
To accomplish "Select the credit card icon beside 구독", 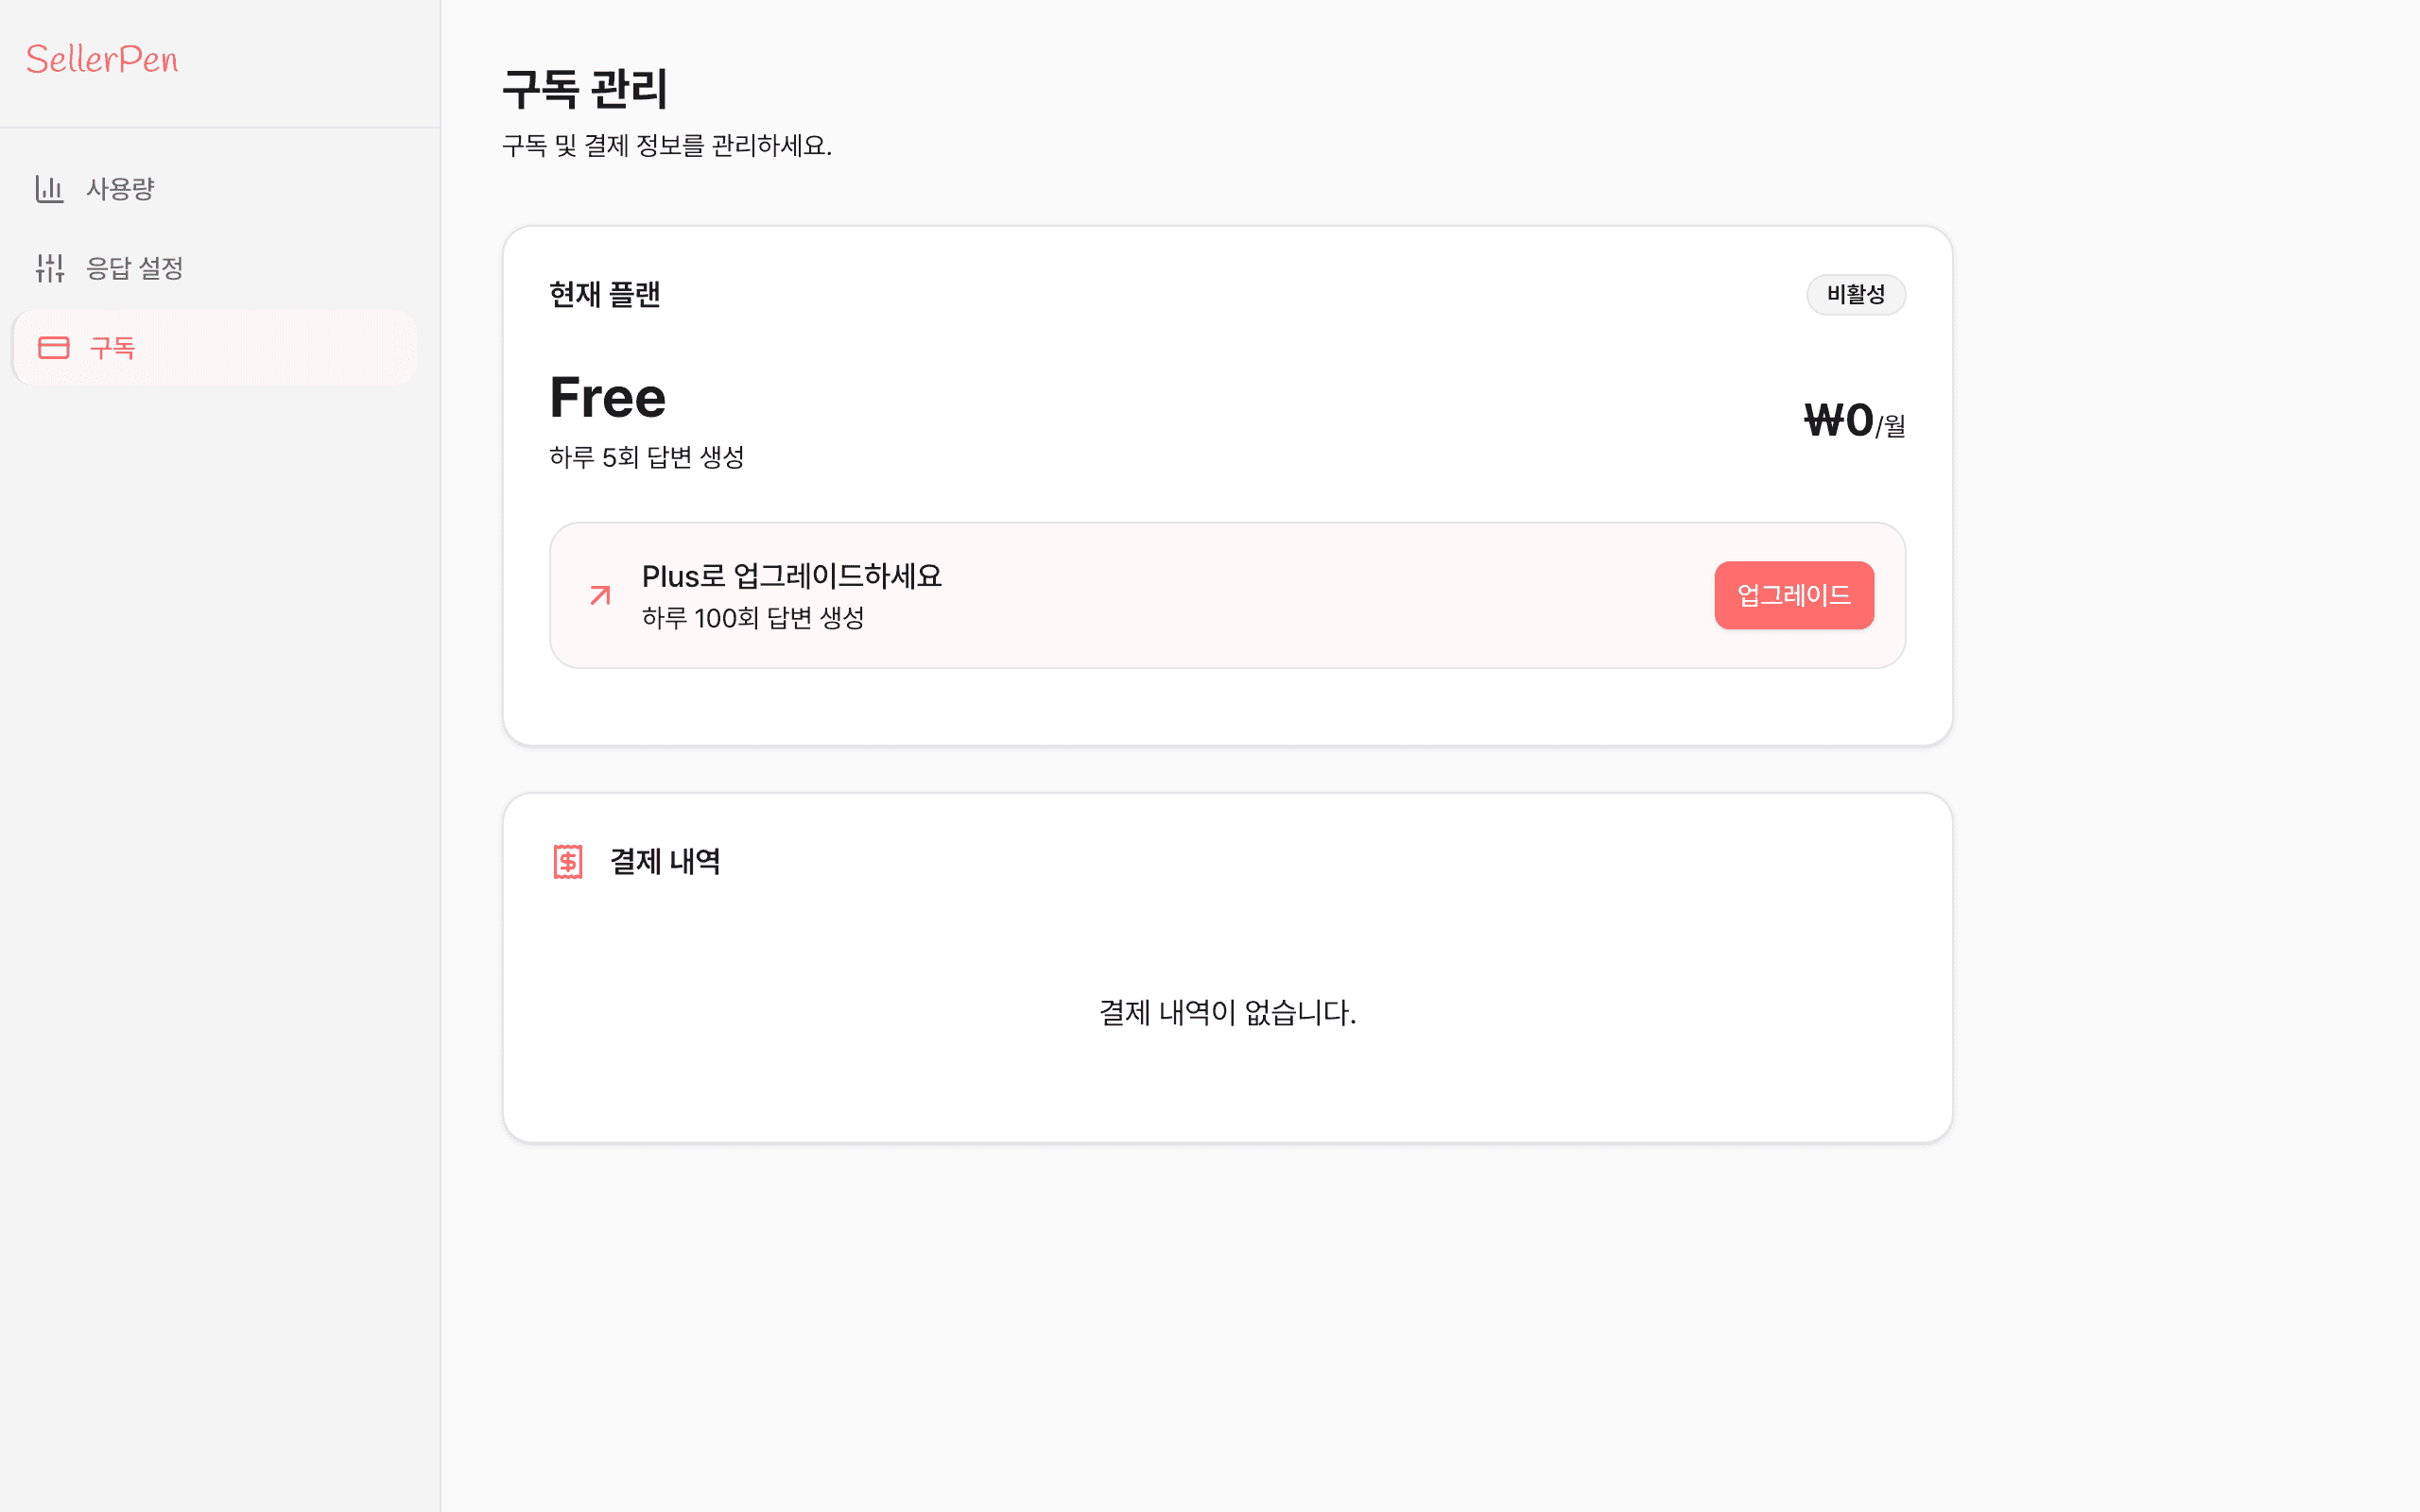I will [55, 347].
